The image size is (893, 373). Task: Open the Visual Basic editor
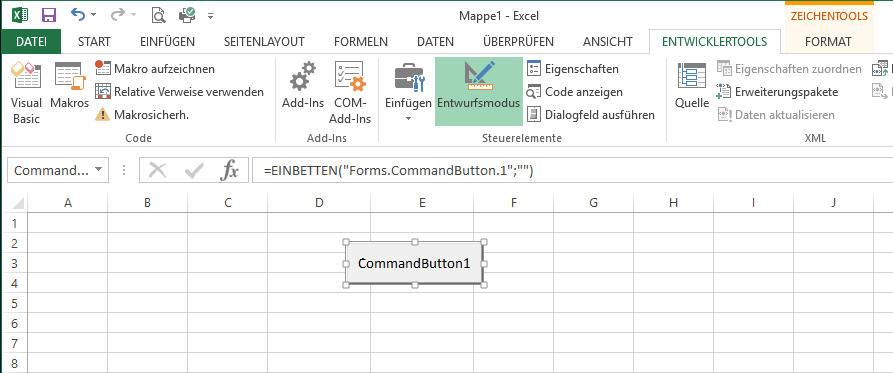(x=26, y=93)
